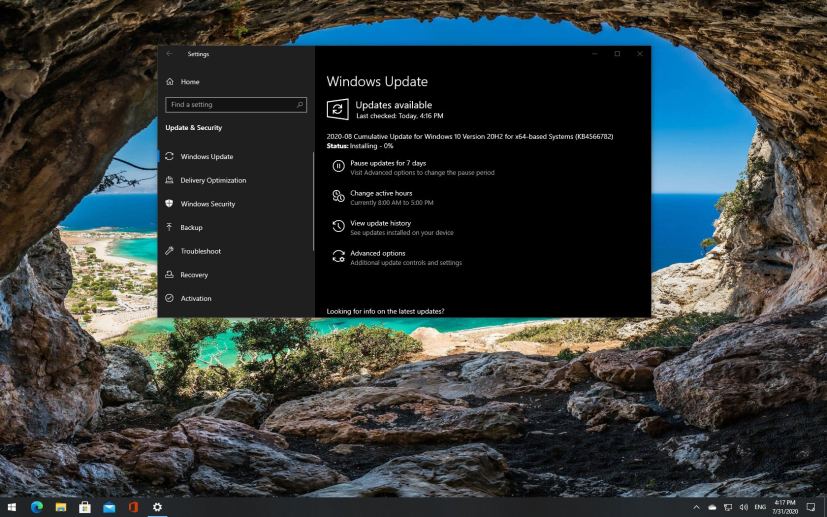Open Change active hours

tap(381, 194)
